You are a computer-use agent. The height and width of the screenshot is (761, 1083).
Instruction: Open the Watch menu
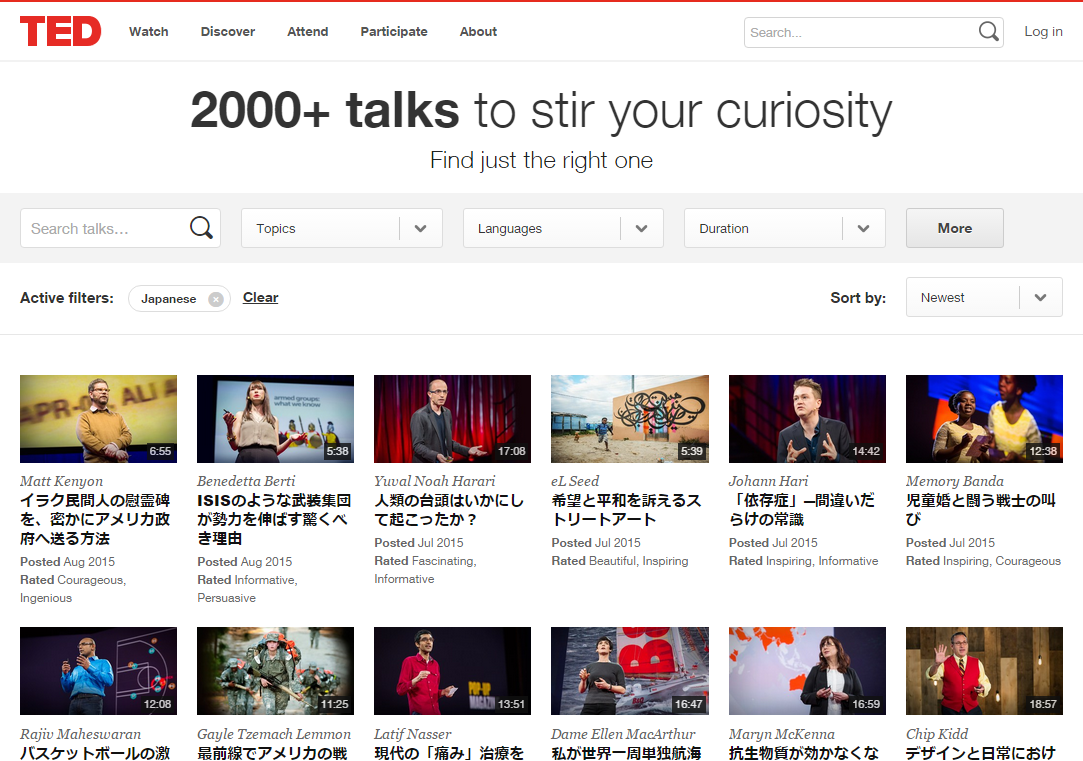[x=148, y=32]
